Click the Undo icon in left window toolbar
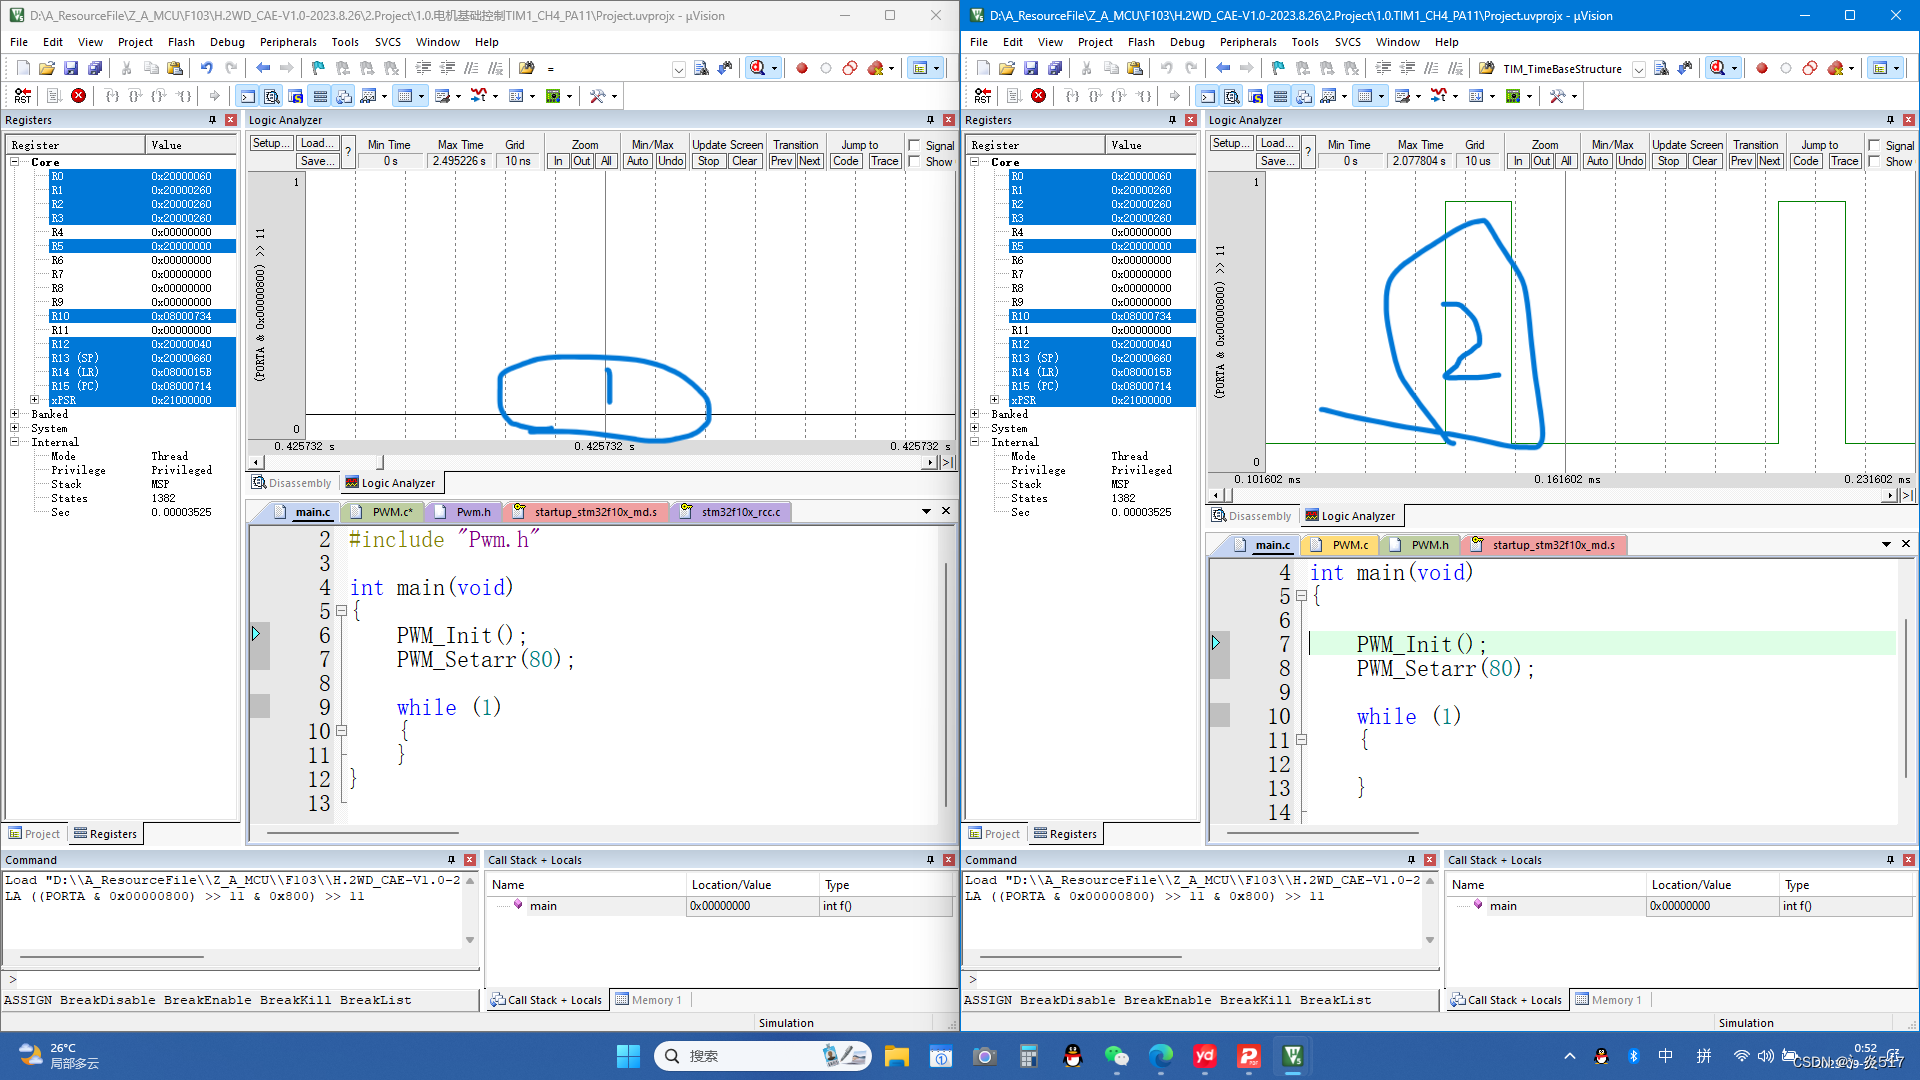 207,68
